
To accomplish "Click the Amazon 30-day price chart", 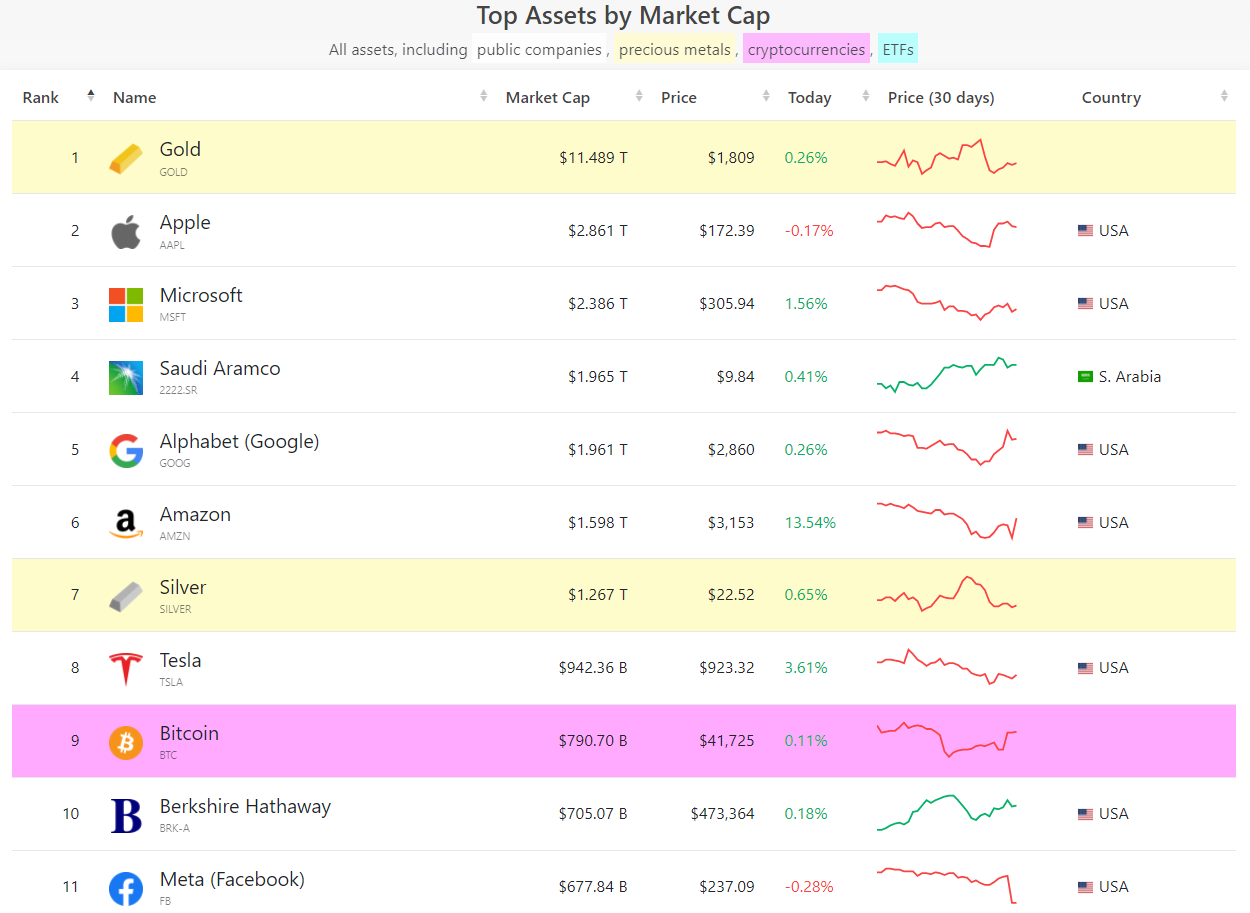I will [x=947, y=520].
